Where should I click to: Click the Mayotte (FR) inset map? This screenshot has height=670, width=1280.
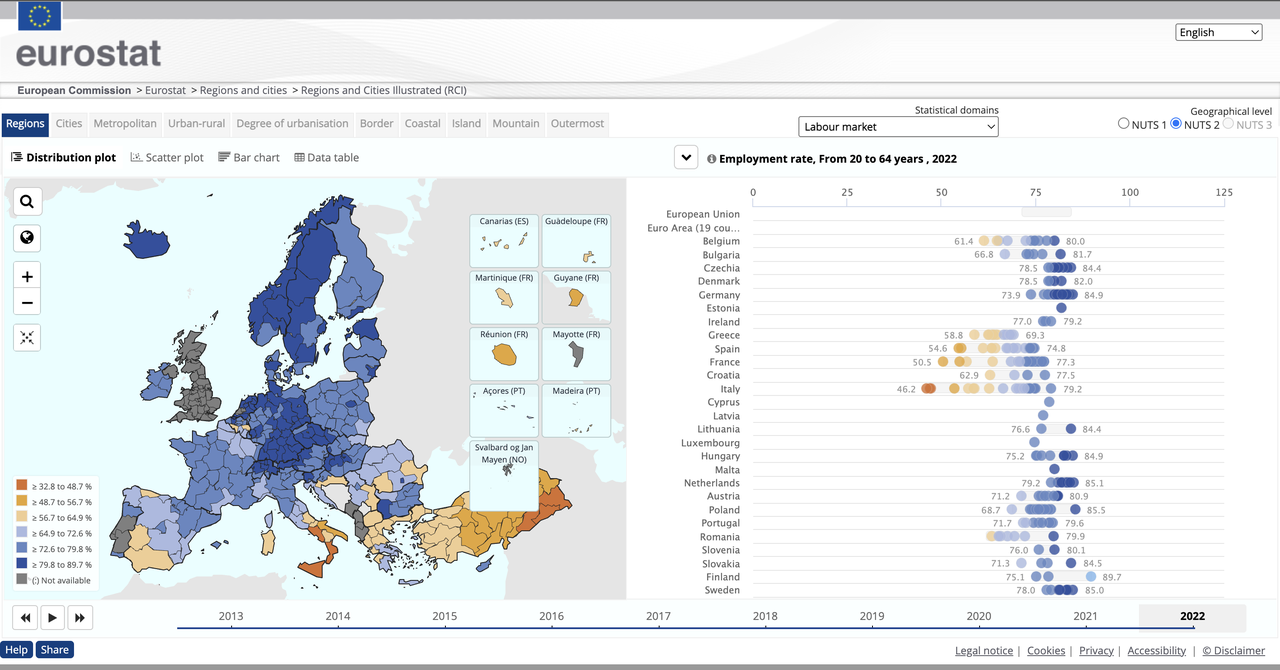pyautogui.click(x=576, y=354)
